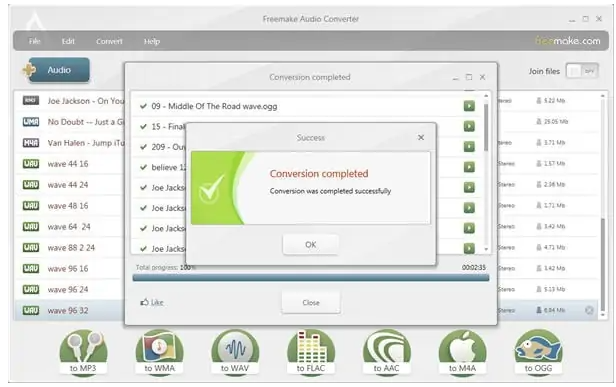Select the Van Halen - Jump iTu file
The width and height of the screenshot is (616, 387).
[85, 143]
